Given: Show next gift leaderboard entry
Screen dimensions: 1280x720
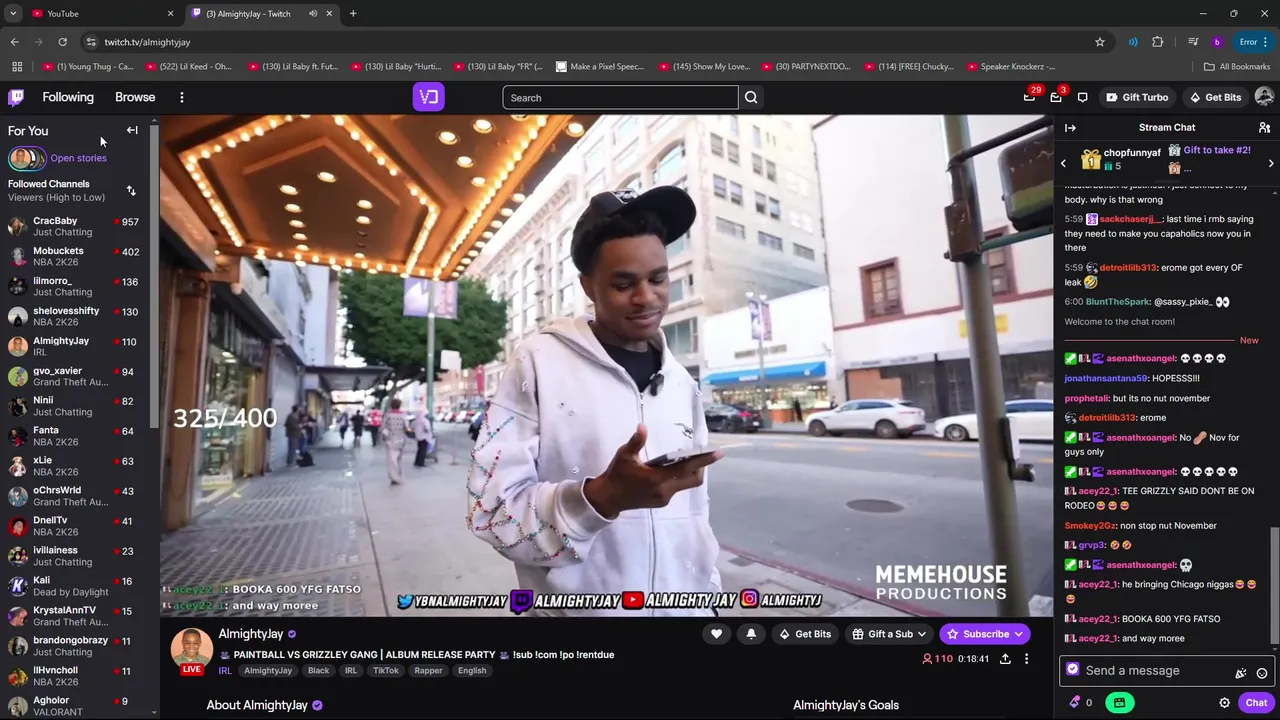Looking at the screenshot, I should (1271, 163).
